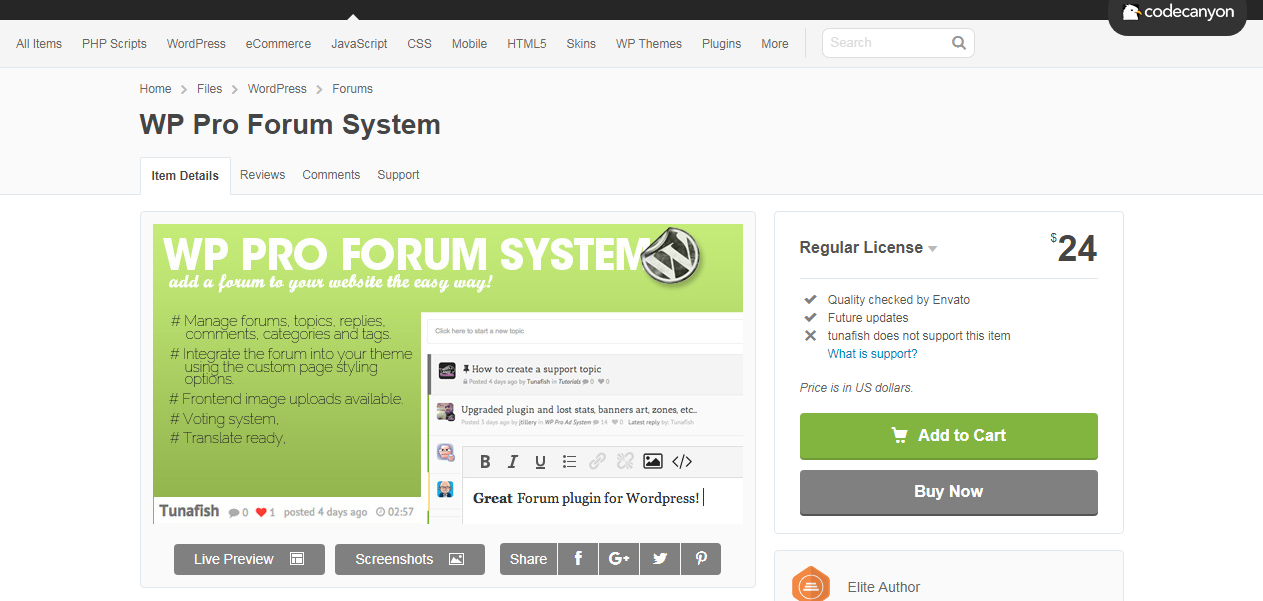The width and height of the screenshot is (1263, 601).
Task: Click the shopping cart icon on Add to Cart
Action: pos(899,435)
